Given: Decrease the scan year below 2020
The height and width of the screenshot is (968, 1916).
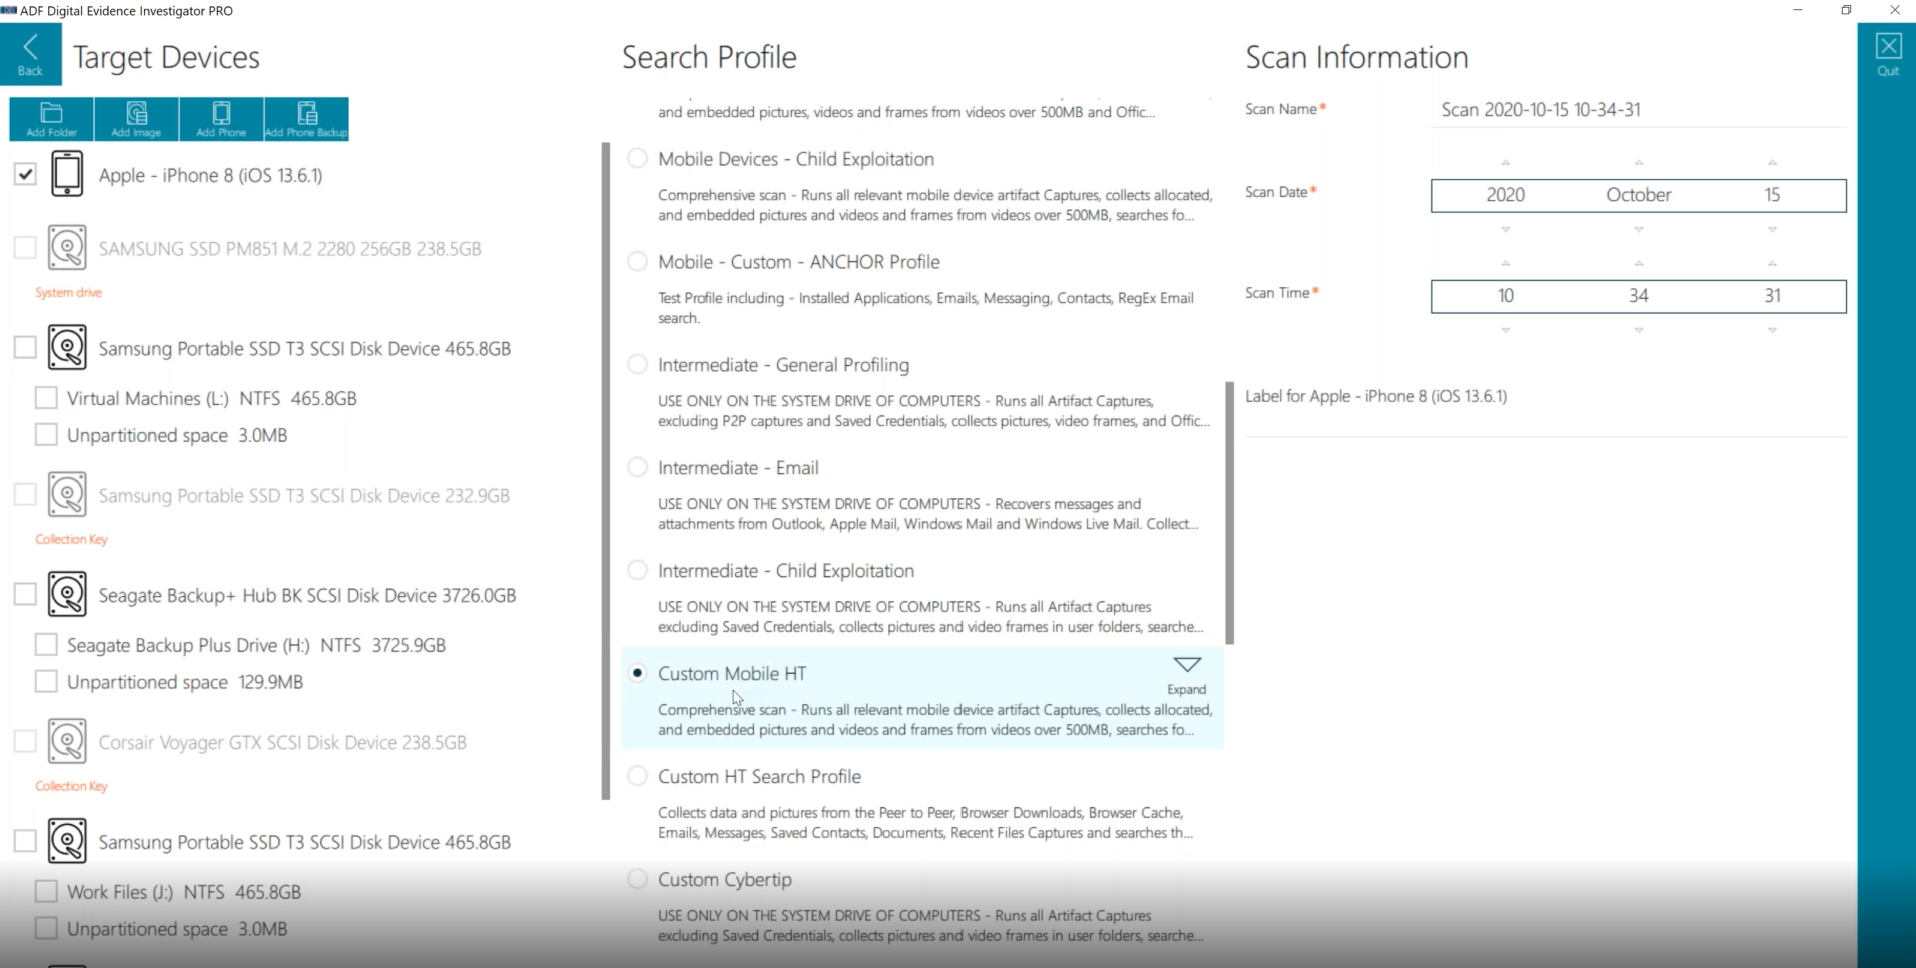Looking at the screenshot, I should [x=1505, y=229].
